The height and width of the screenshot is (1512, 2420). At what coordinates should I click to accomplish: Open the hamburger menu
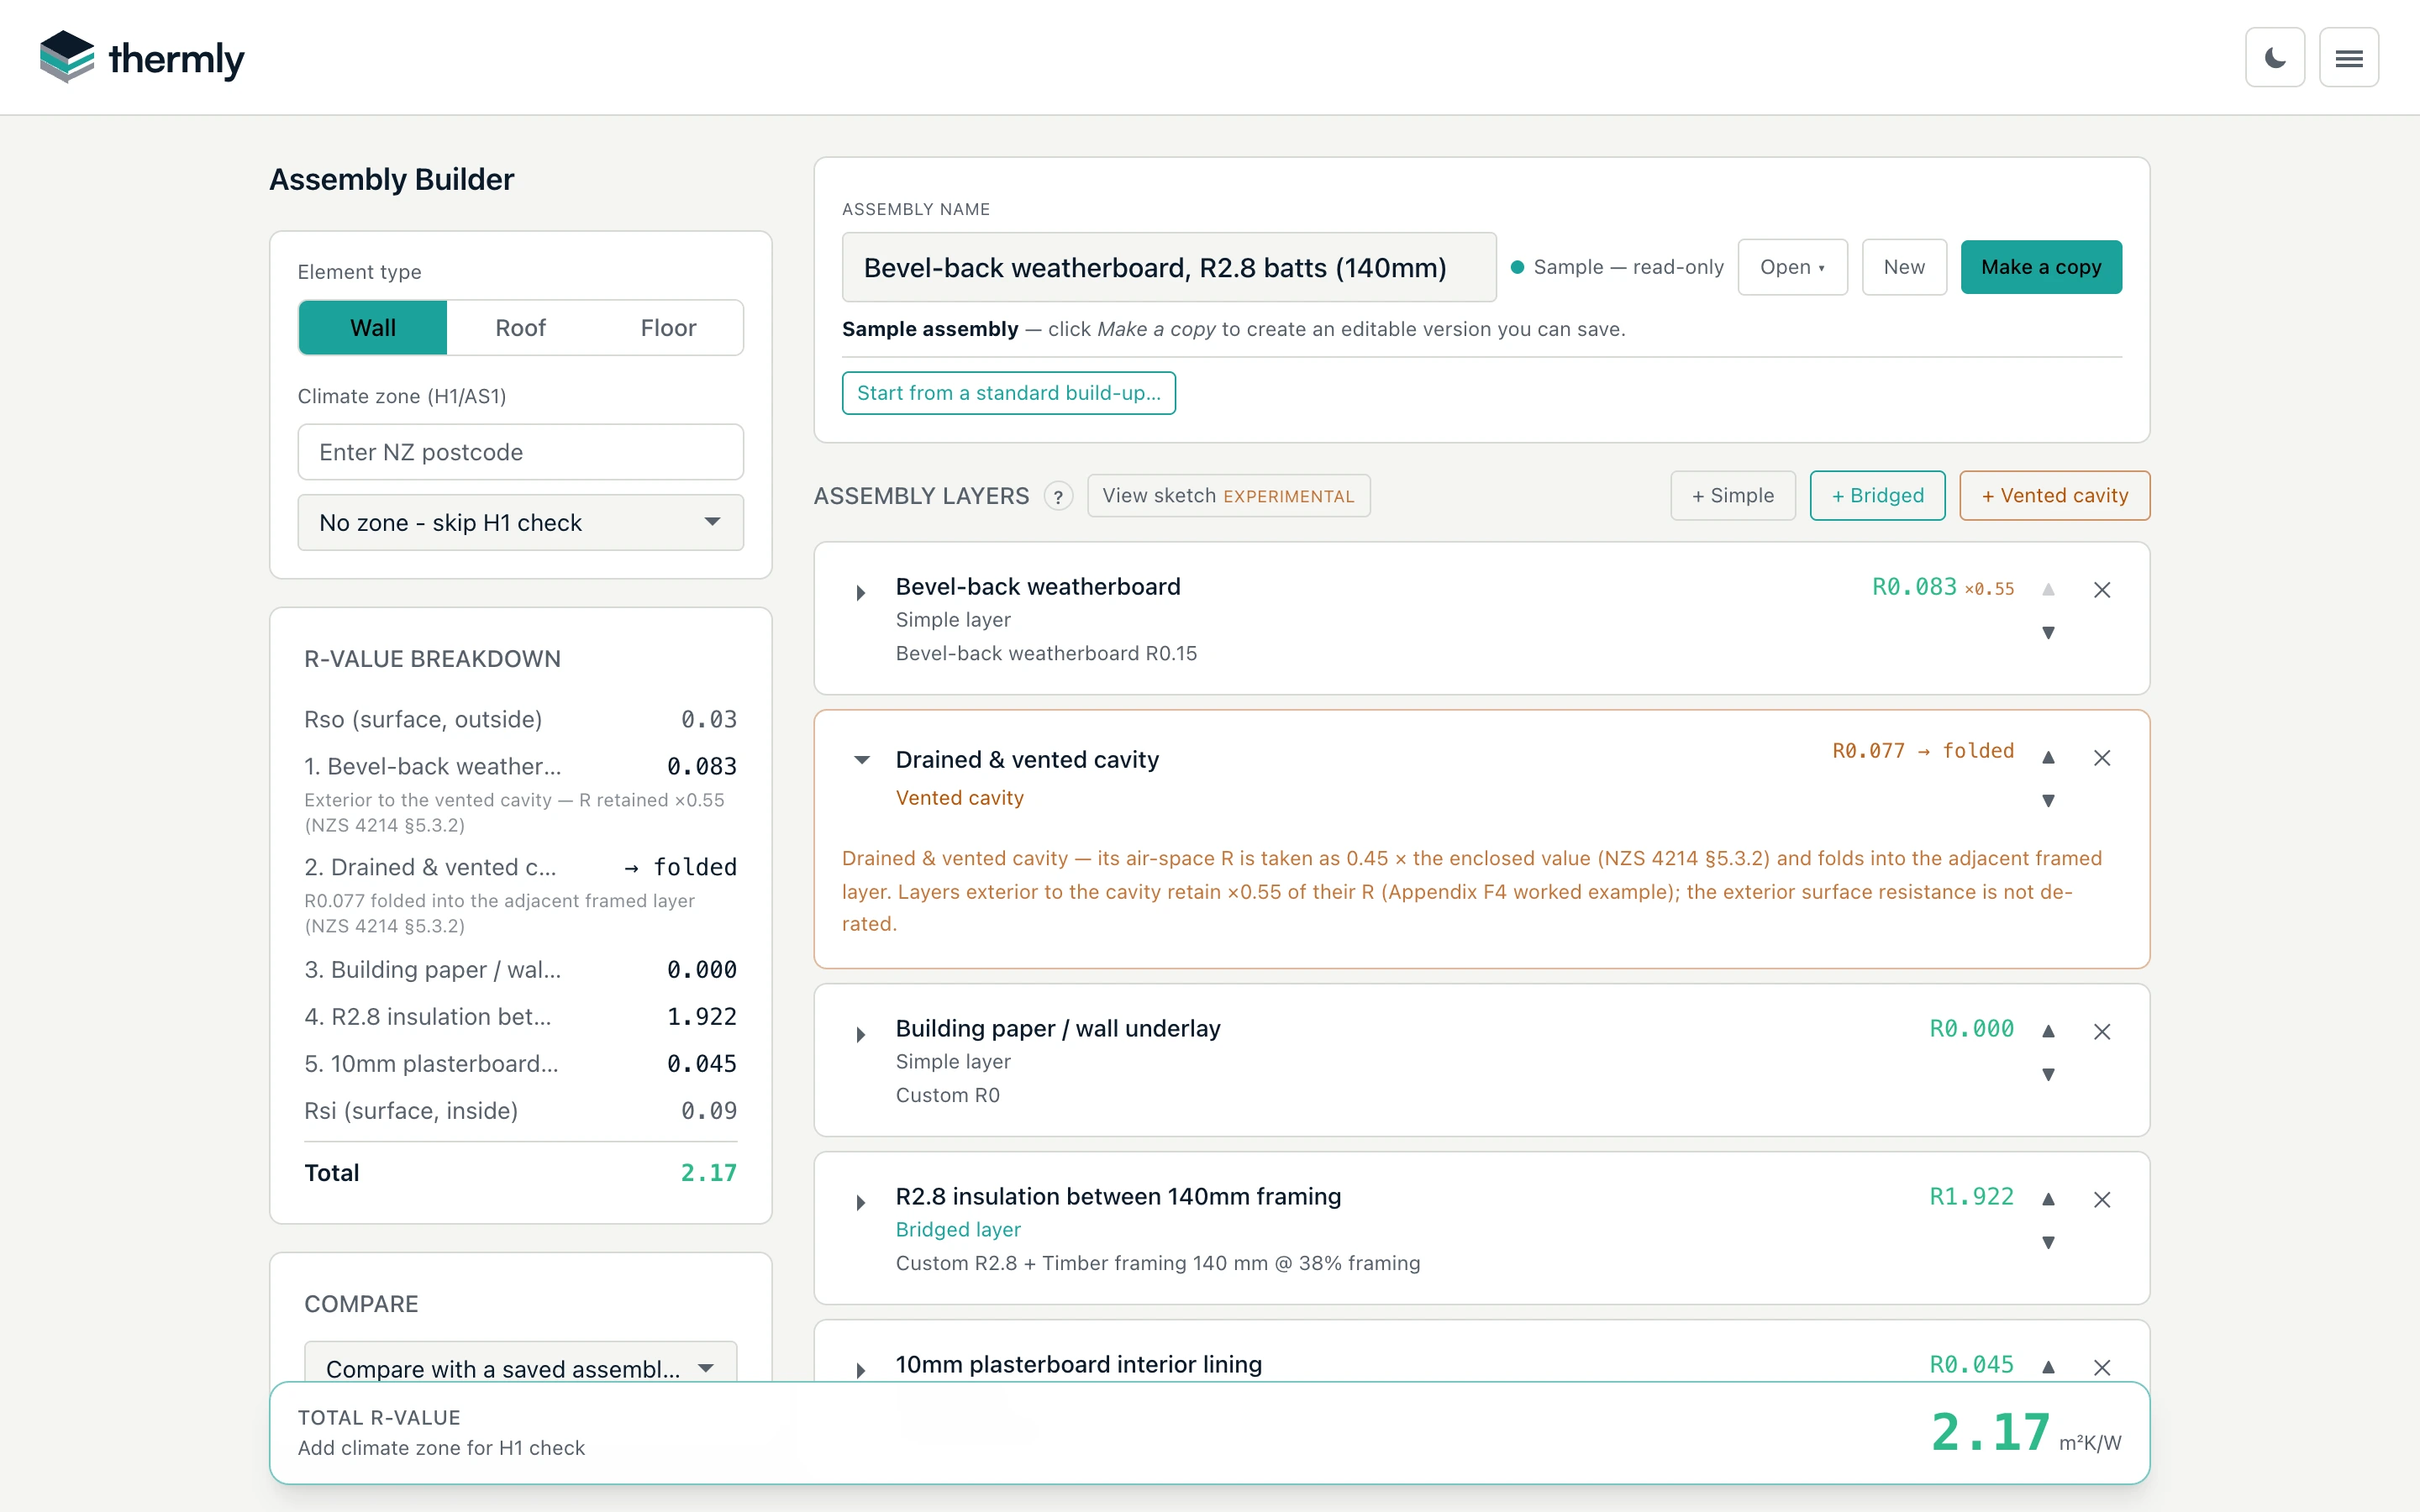(x=2349, y=58)
